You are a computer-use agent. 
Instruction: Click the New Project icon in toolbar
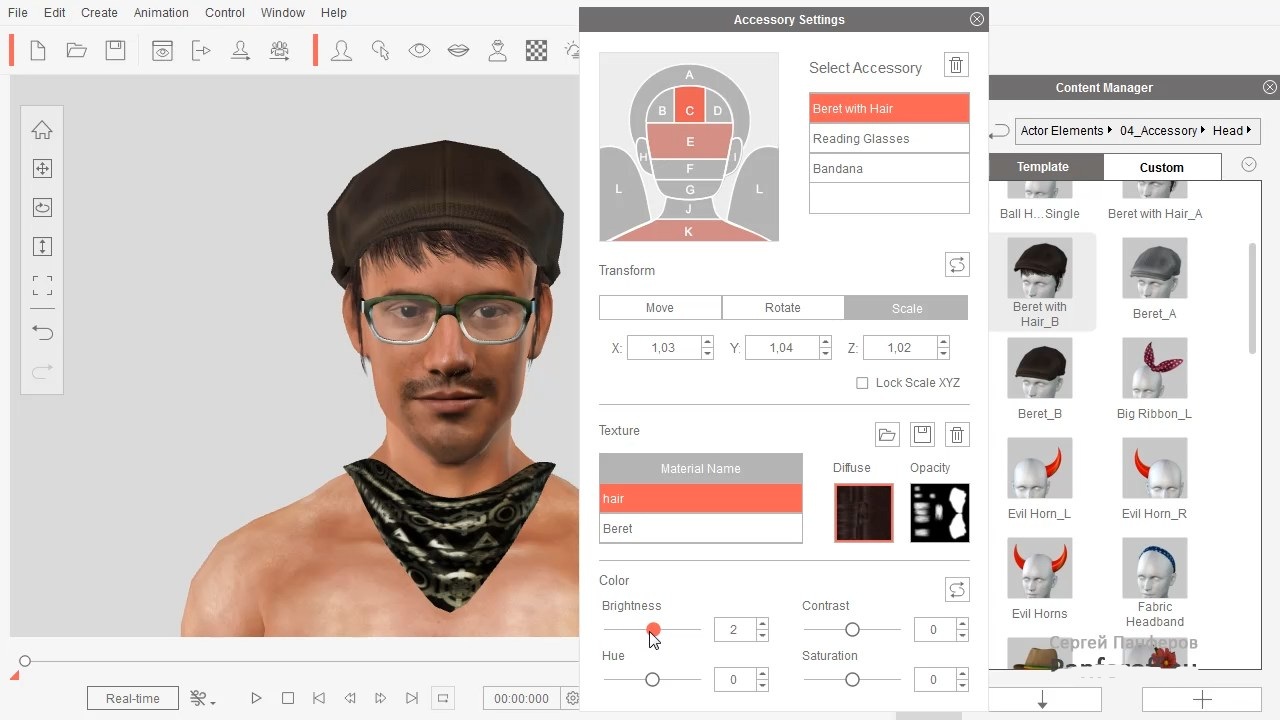[x=38, y=50]
